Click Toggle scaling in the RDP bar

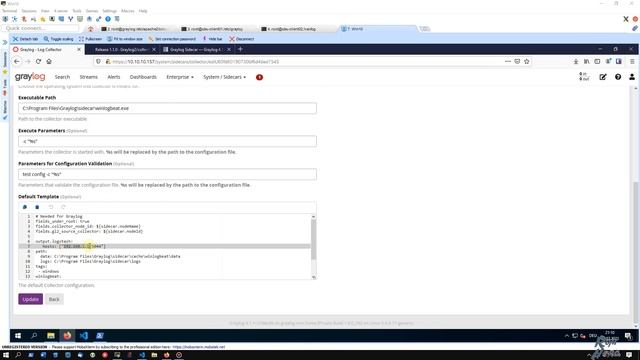coord(58,39)
